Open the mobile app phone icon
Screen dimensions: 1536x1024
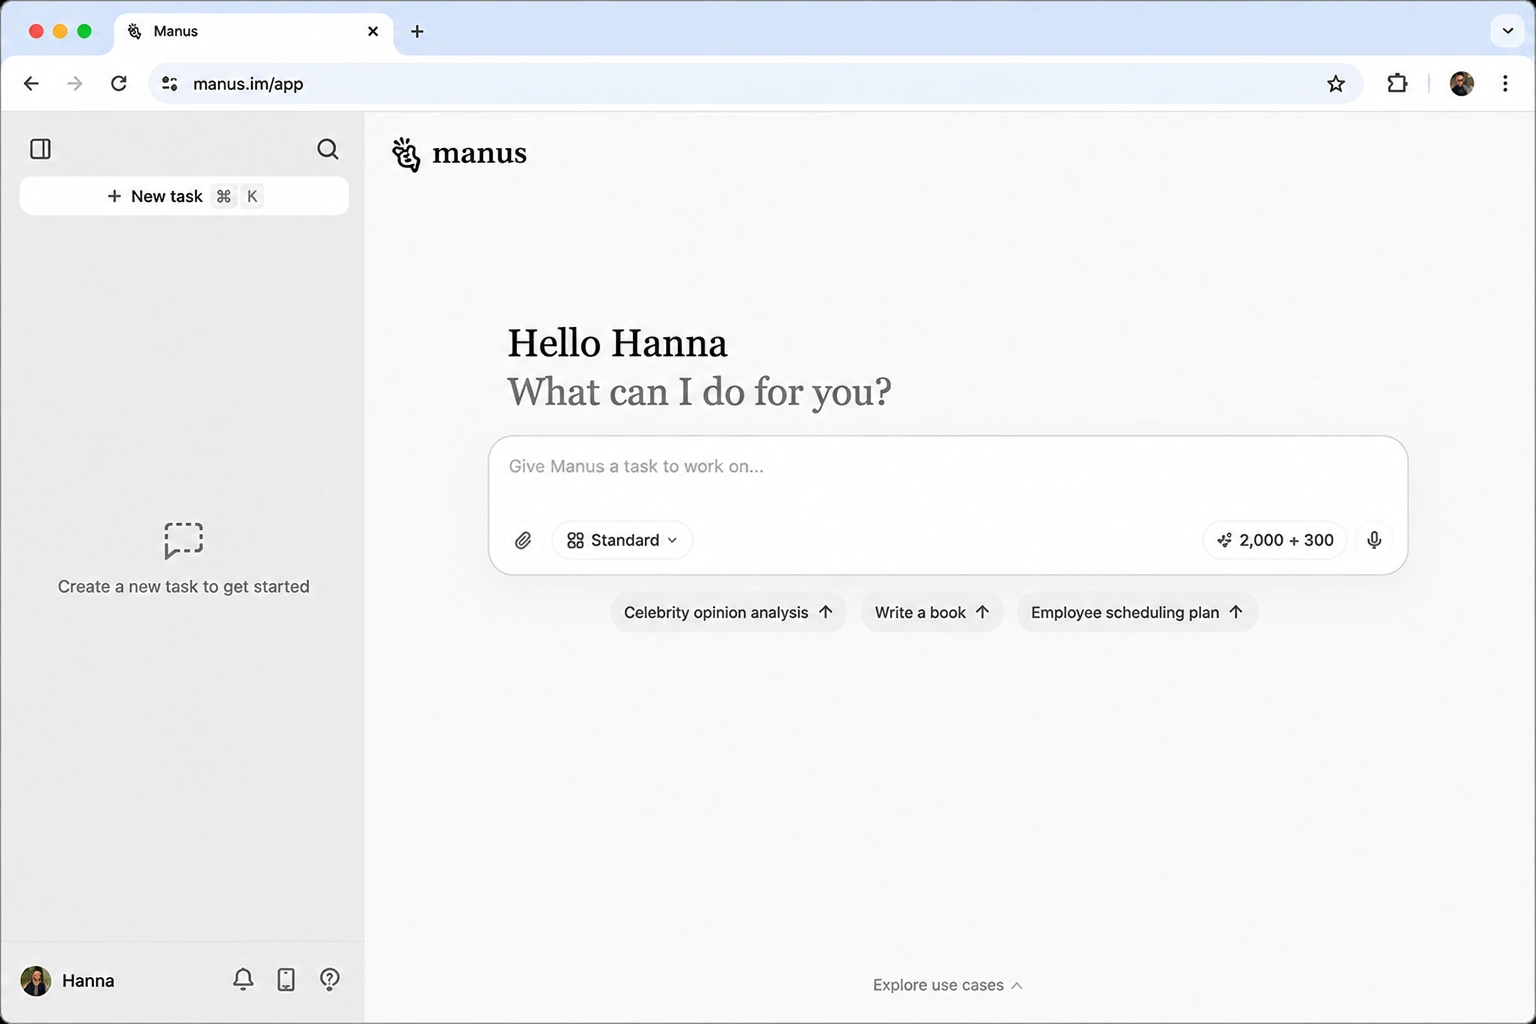(x=286, y=980)
